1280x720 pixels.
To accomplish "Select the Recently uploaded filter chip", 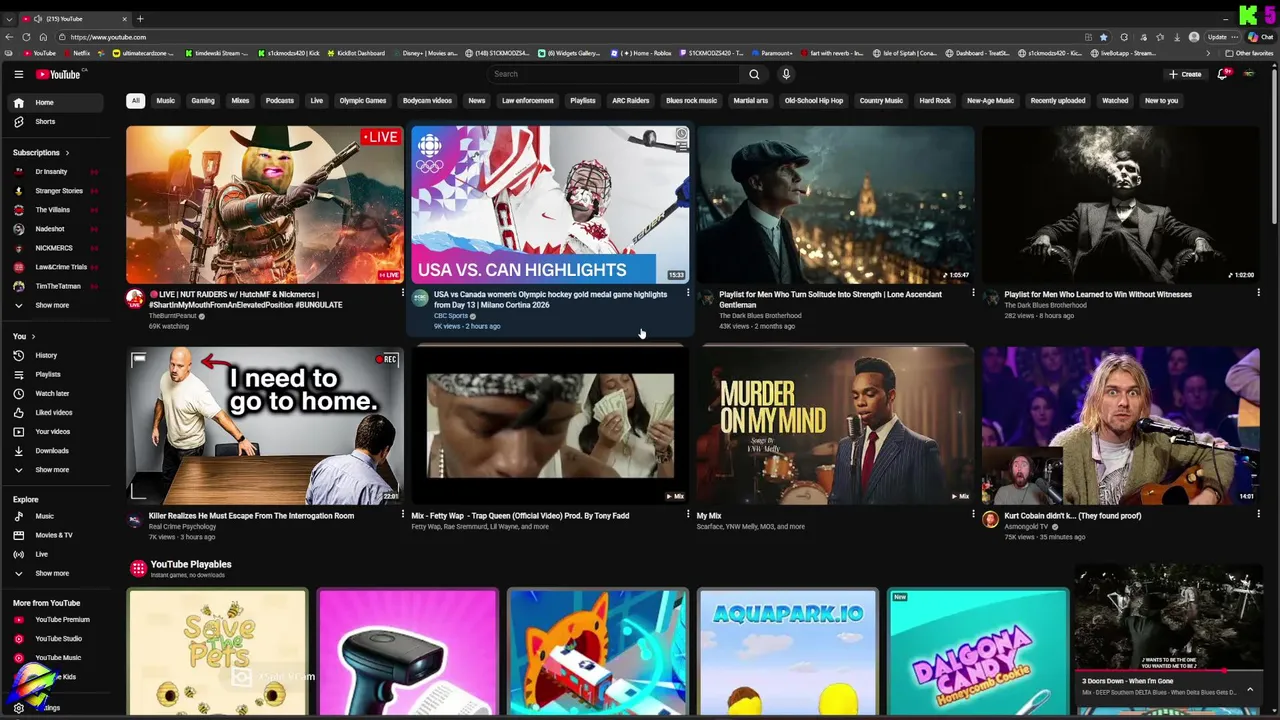I will [1058, 100].
